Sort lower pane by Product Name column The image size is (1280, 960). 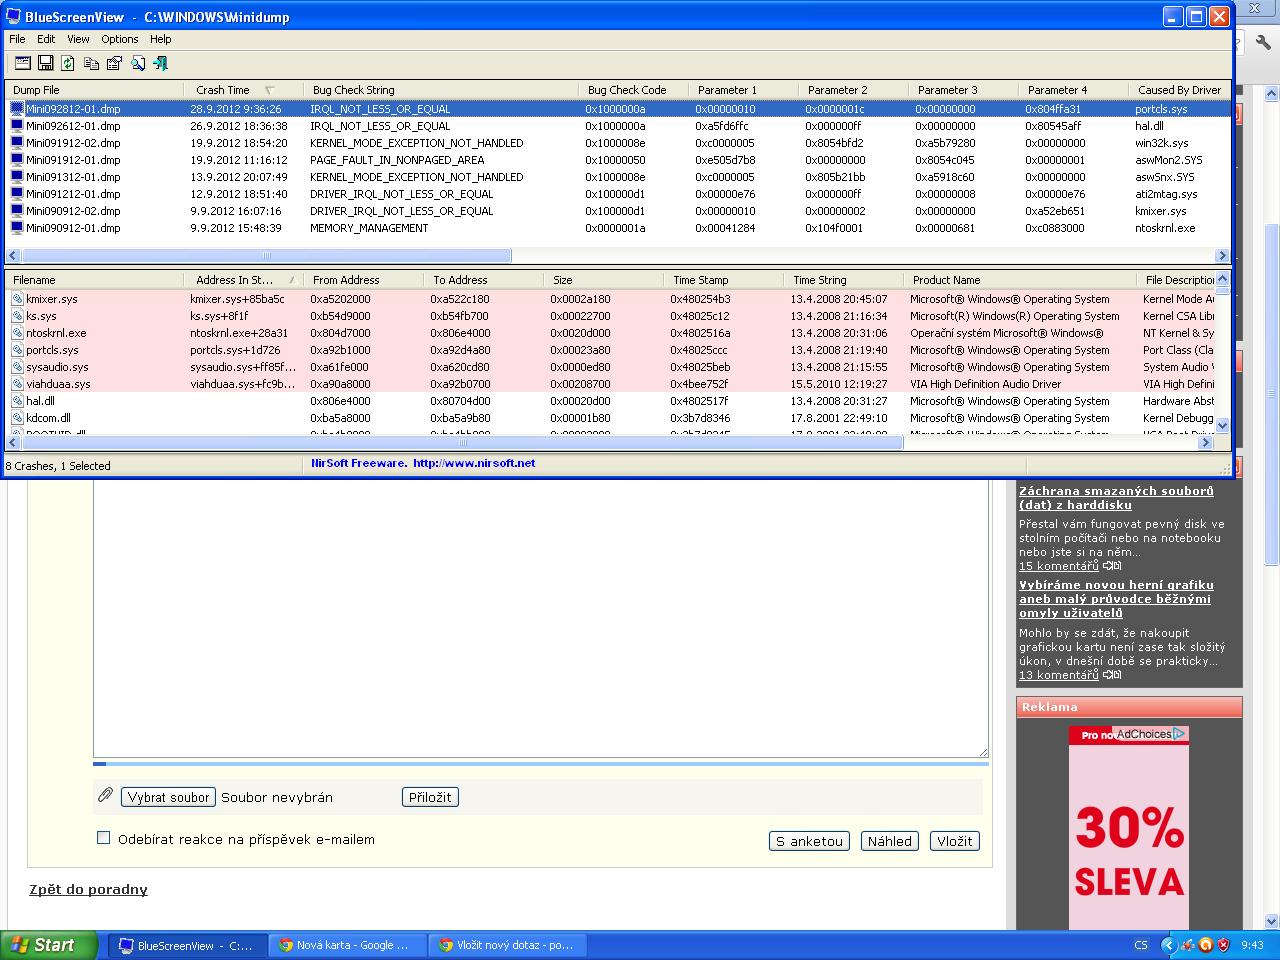[x=1020, y=280]
